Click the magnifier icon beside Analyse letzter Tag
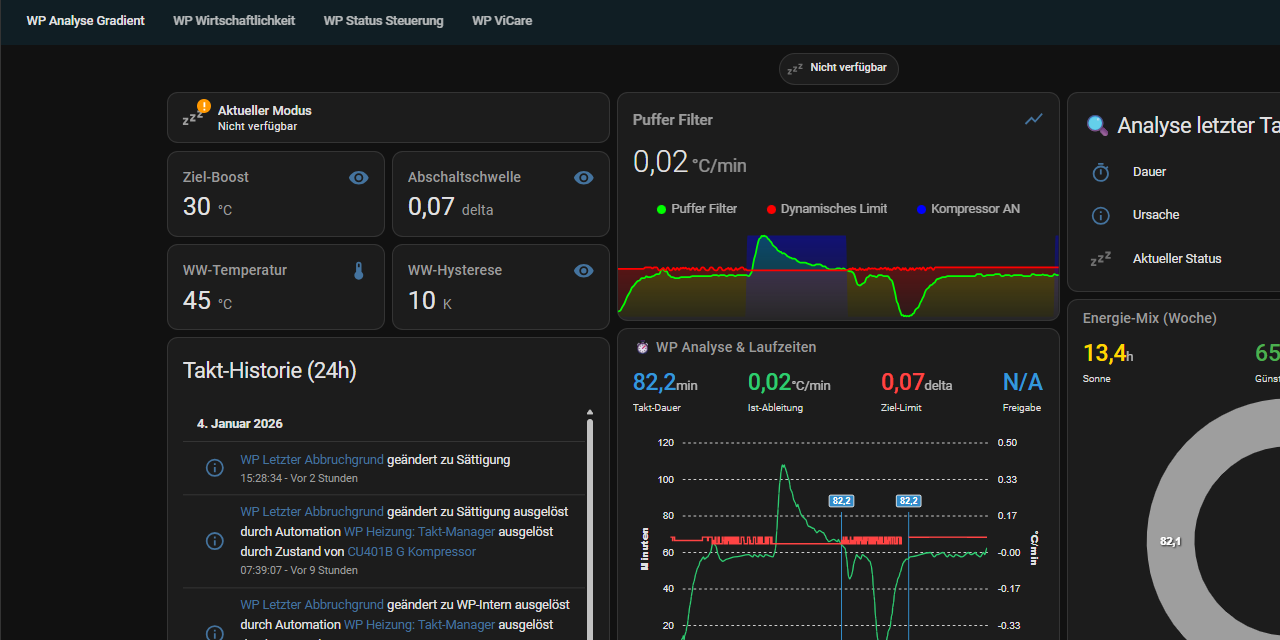This screenshot has height=640, width=1280. click(x=1096, y=125)
